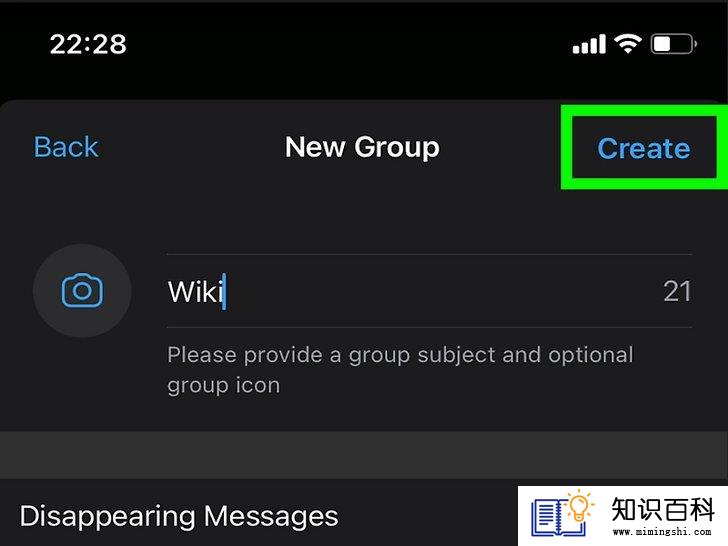Click the word Wiki in subject field

pos(195,292)
